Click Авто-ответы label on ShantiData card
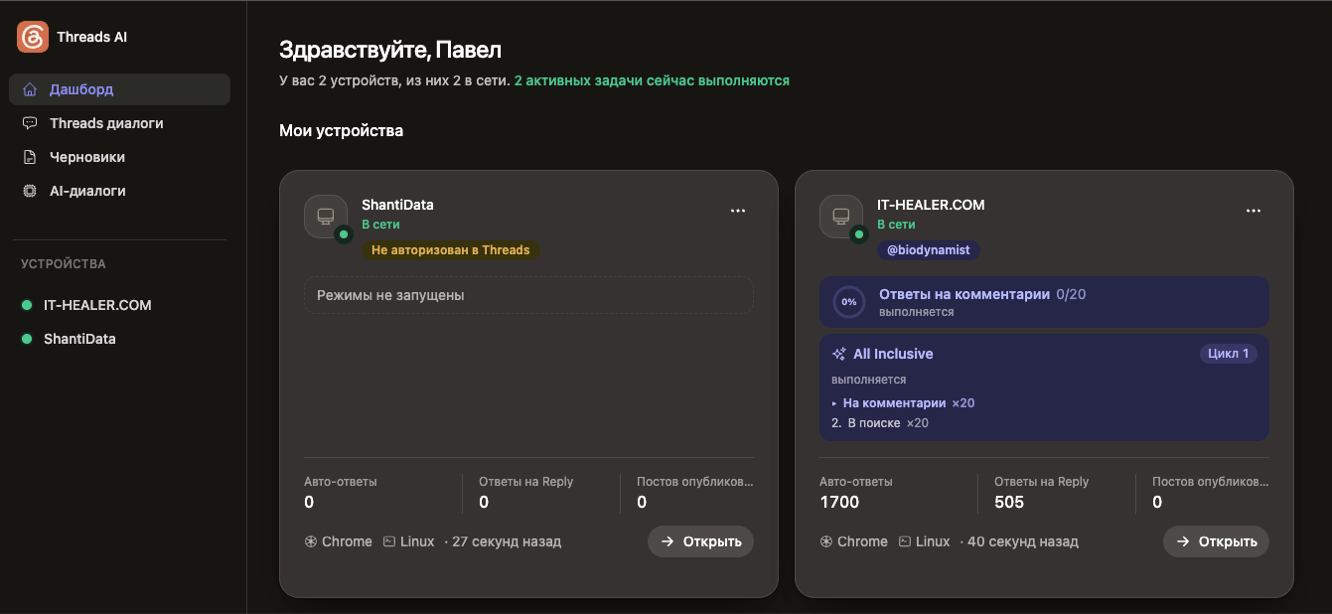Screen dimensions: 1332x614 point(341,481)
